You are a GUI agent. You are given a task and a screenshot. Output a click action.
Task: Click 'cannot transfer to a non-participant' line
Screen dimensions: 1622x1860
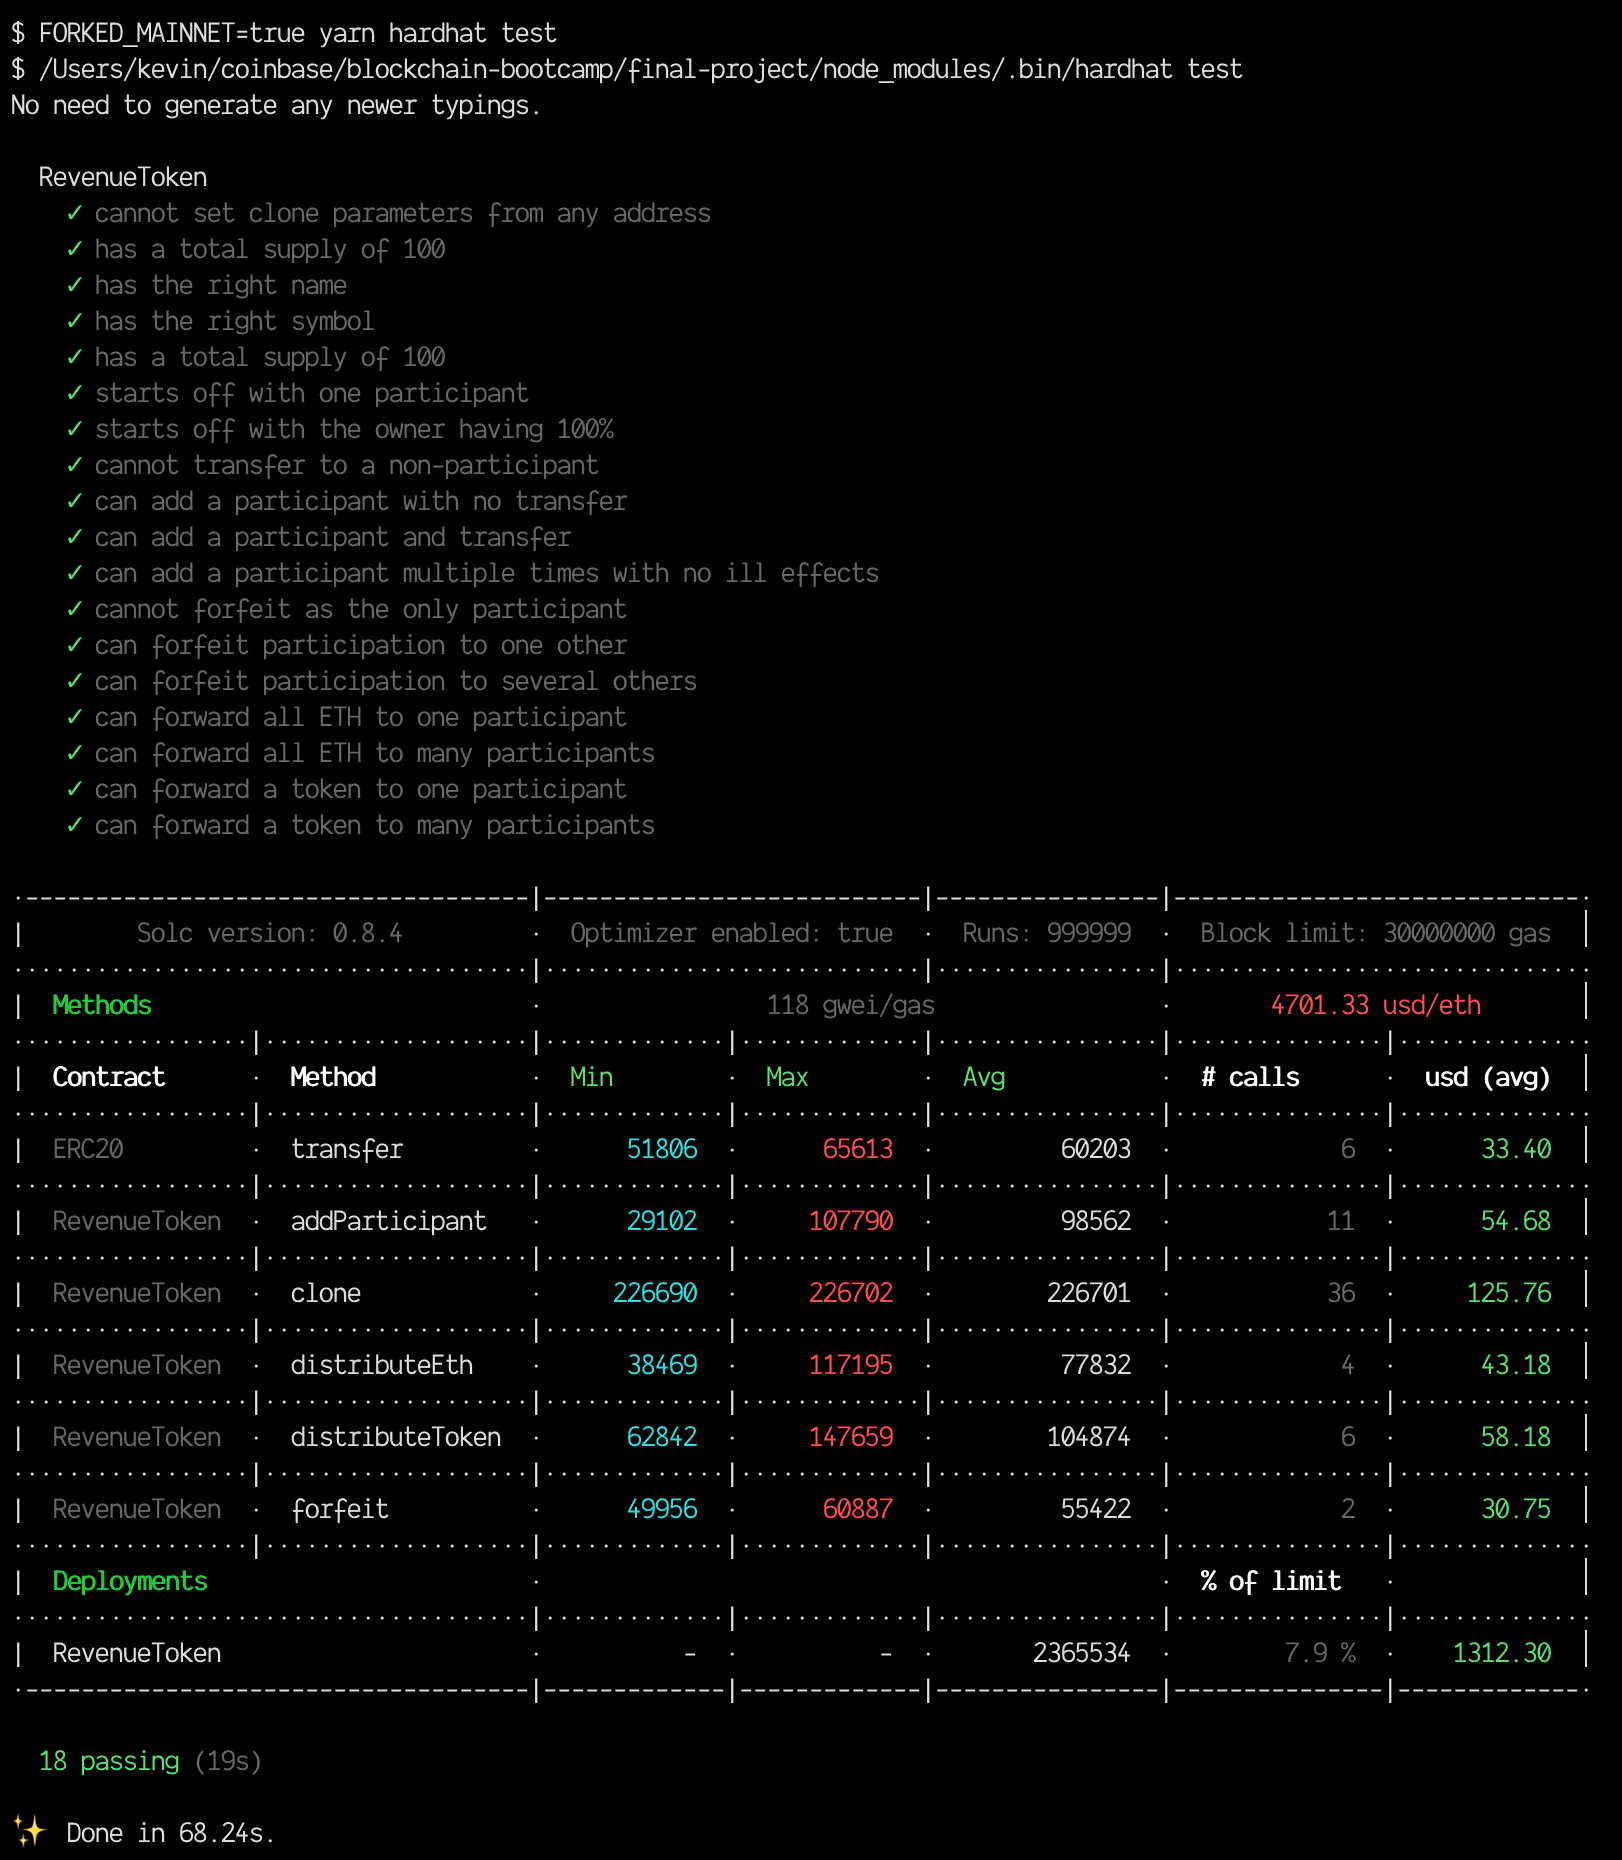[x=347, y=465]
